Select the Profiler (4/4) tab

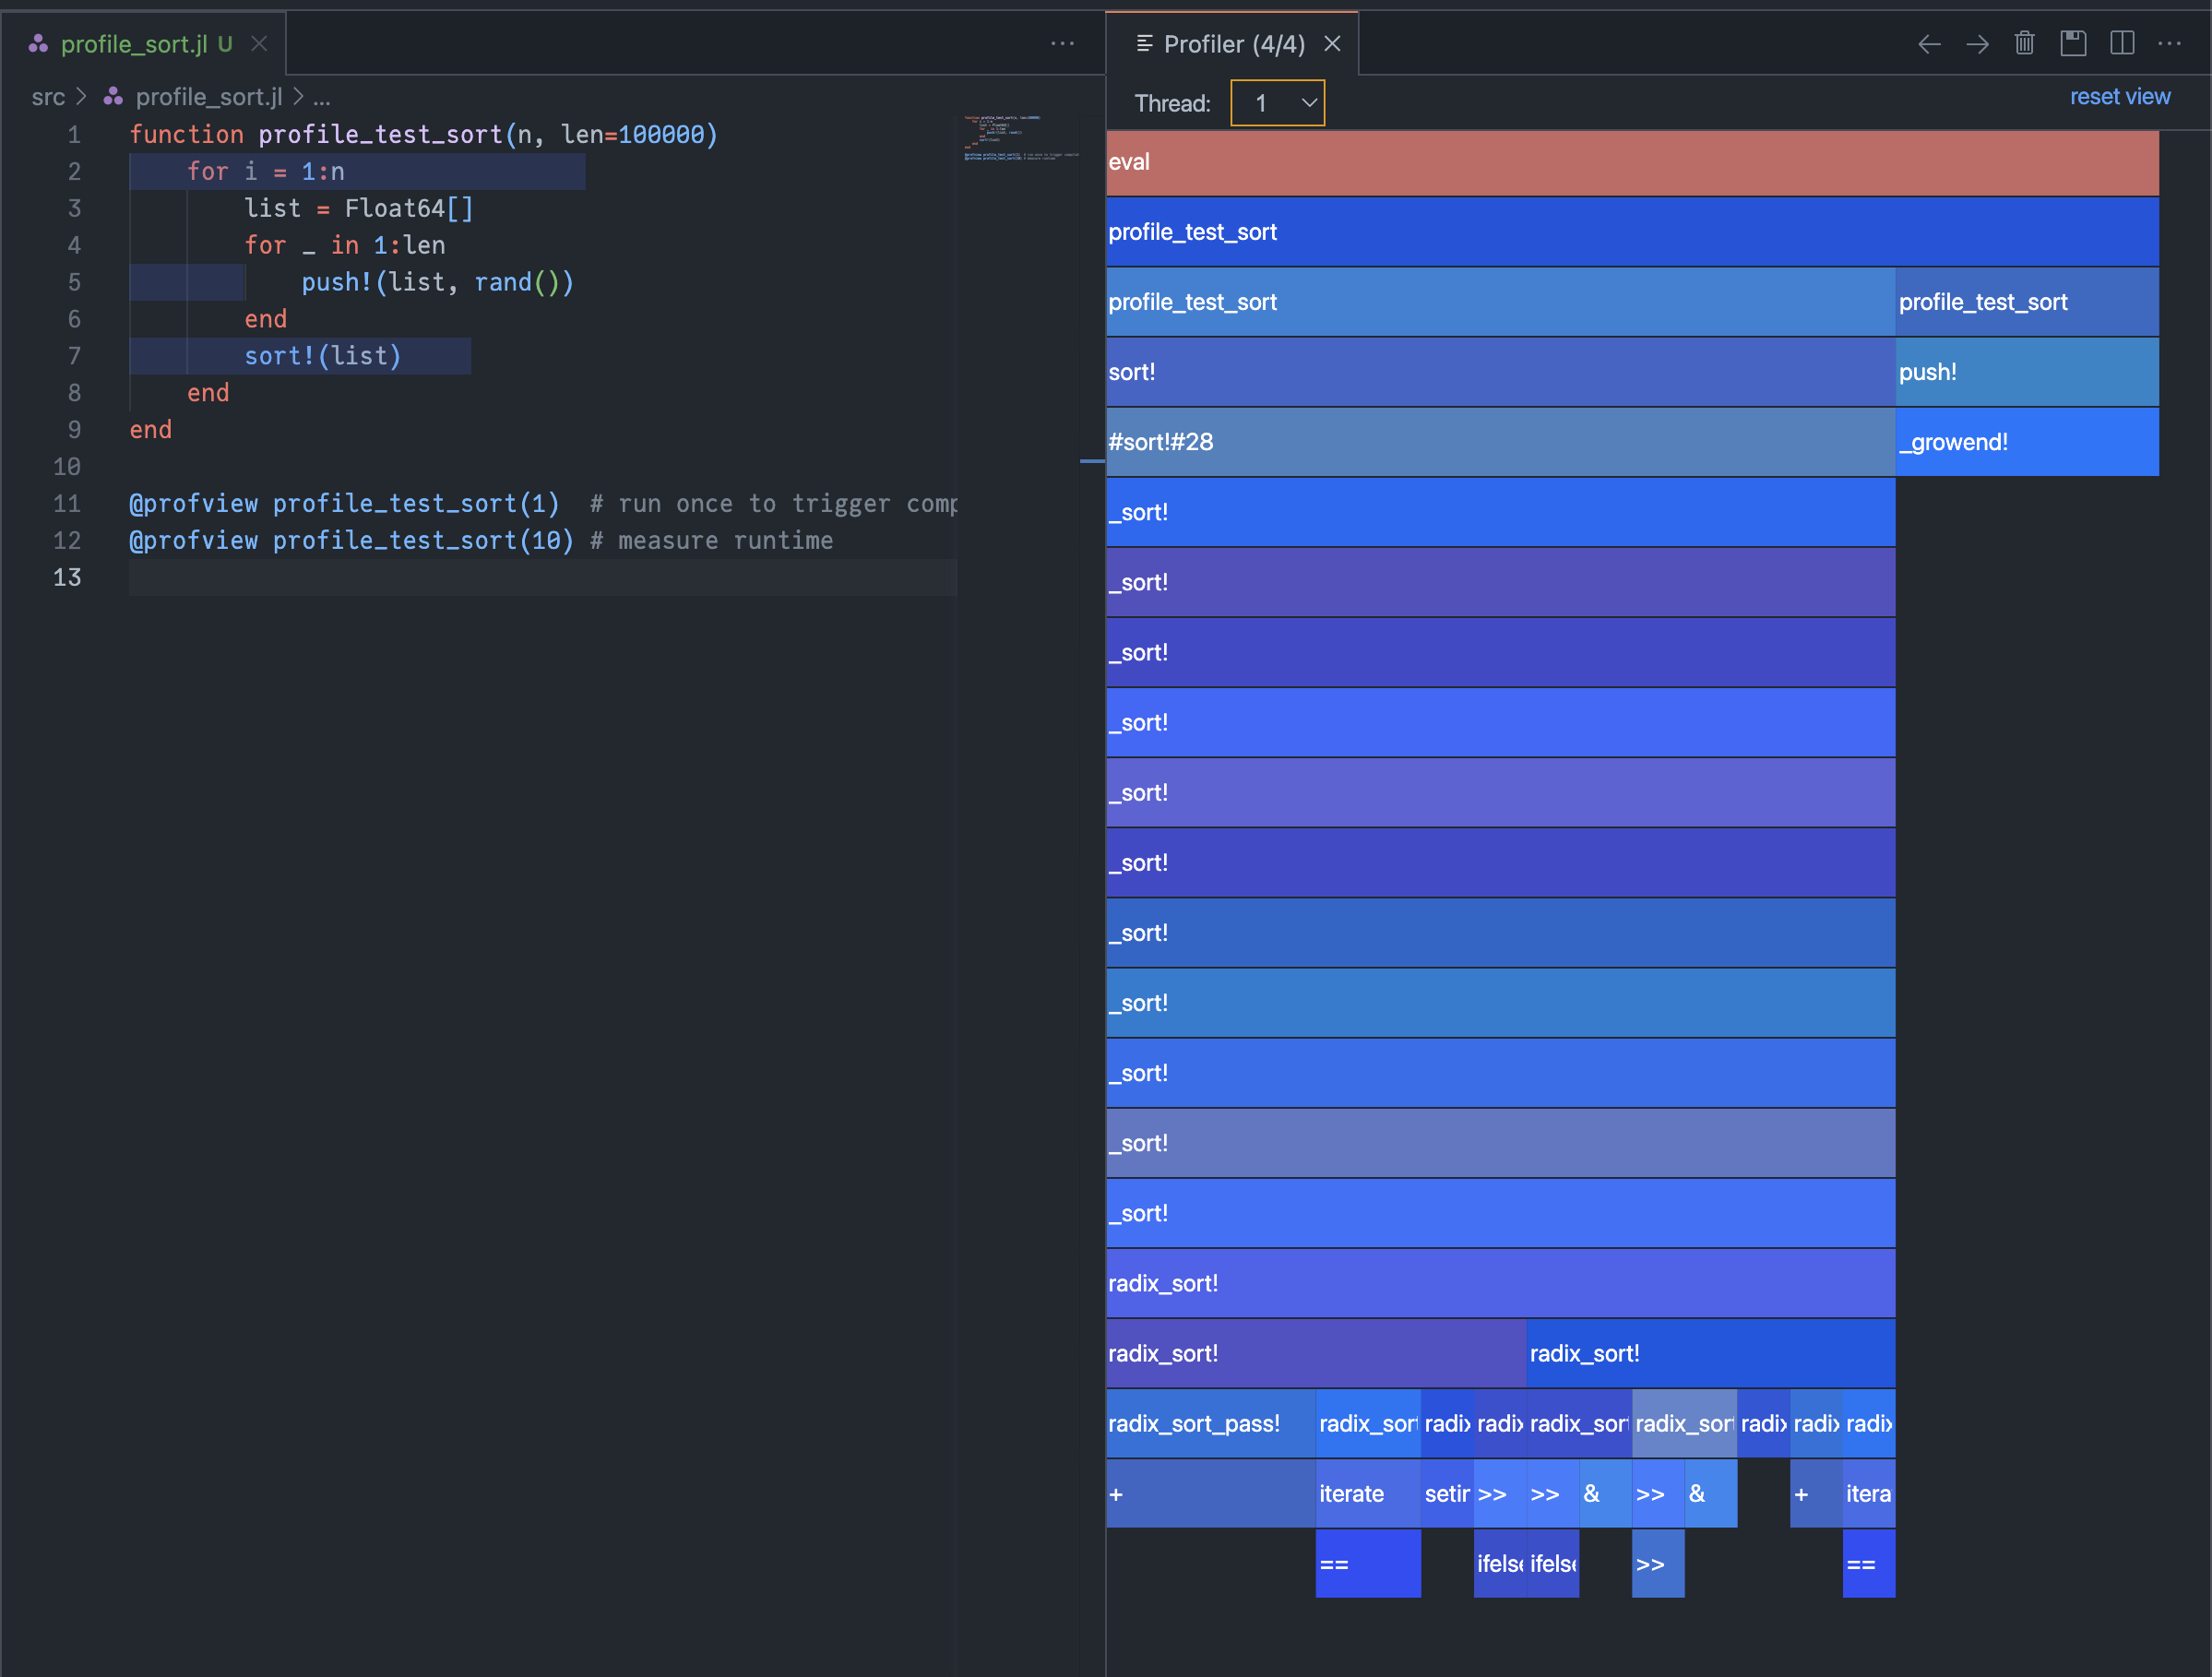(1233, 44)
